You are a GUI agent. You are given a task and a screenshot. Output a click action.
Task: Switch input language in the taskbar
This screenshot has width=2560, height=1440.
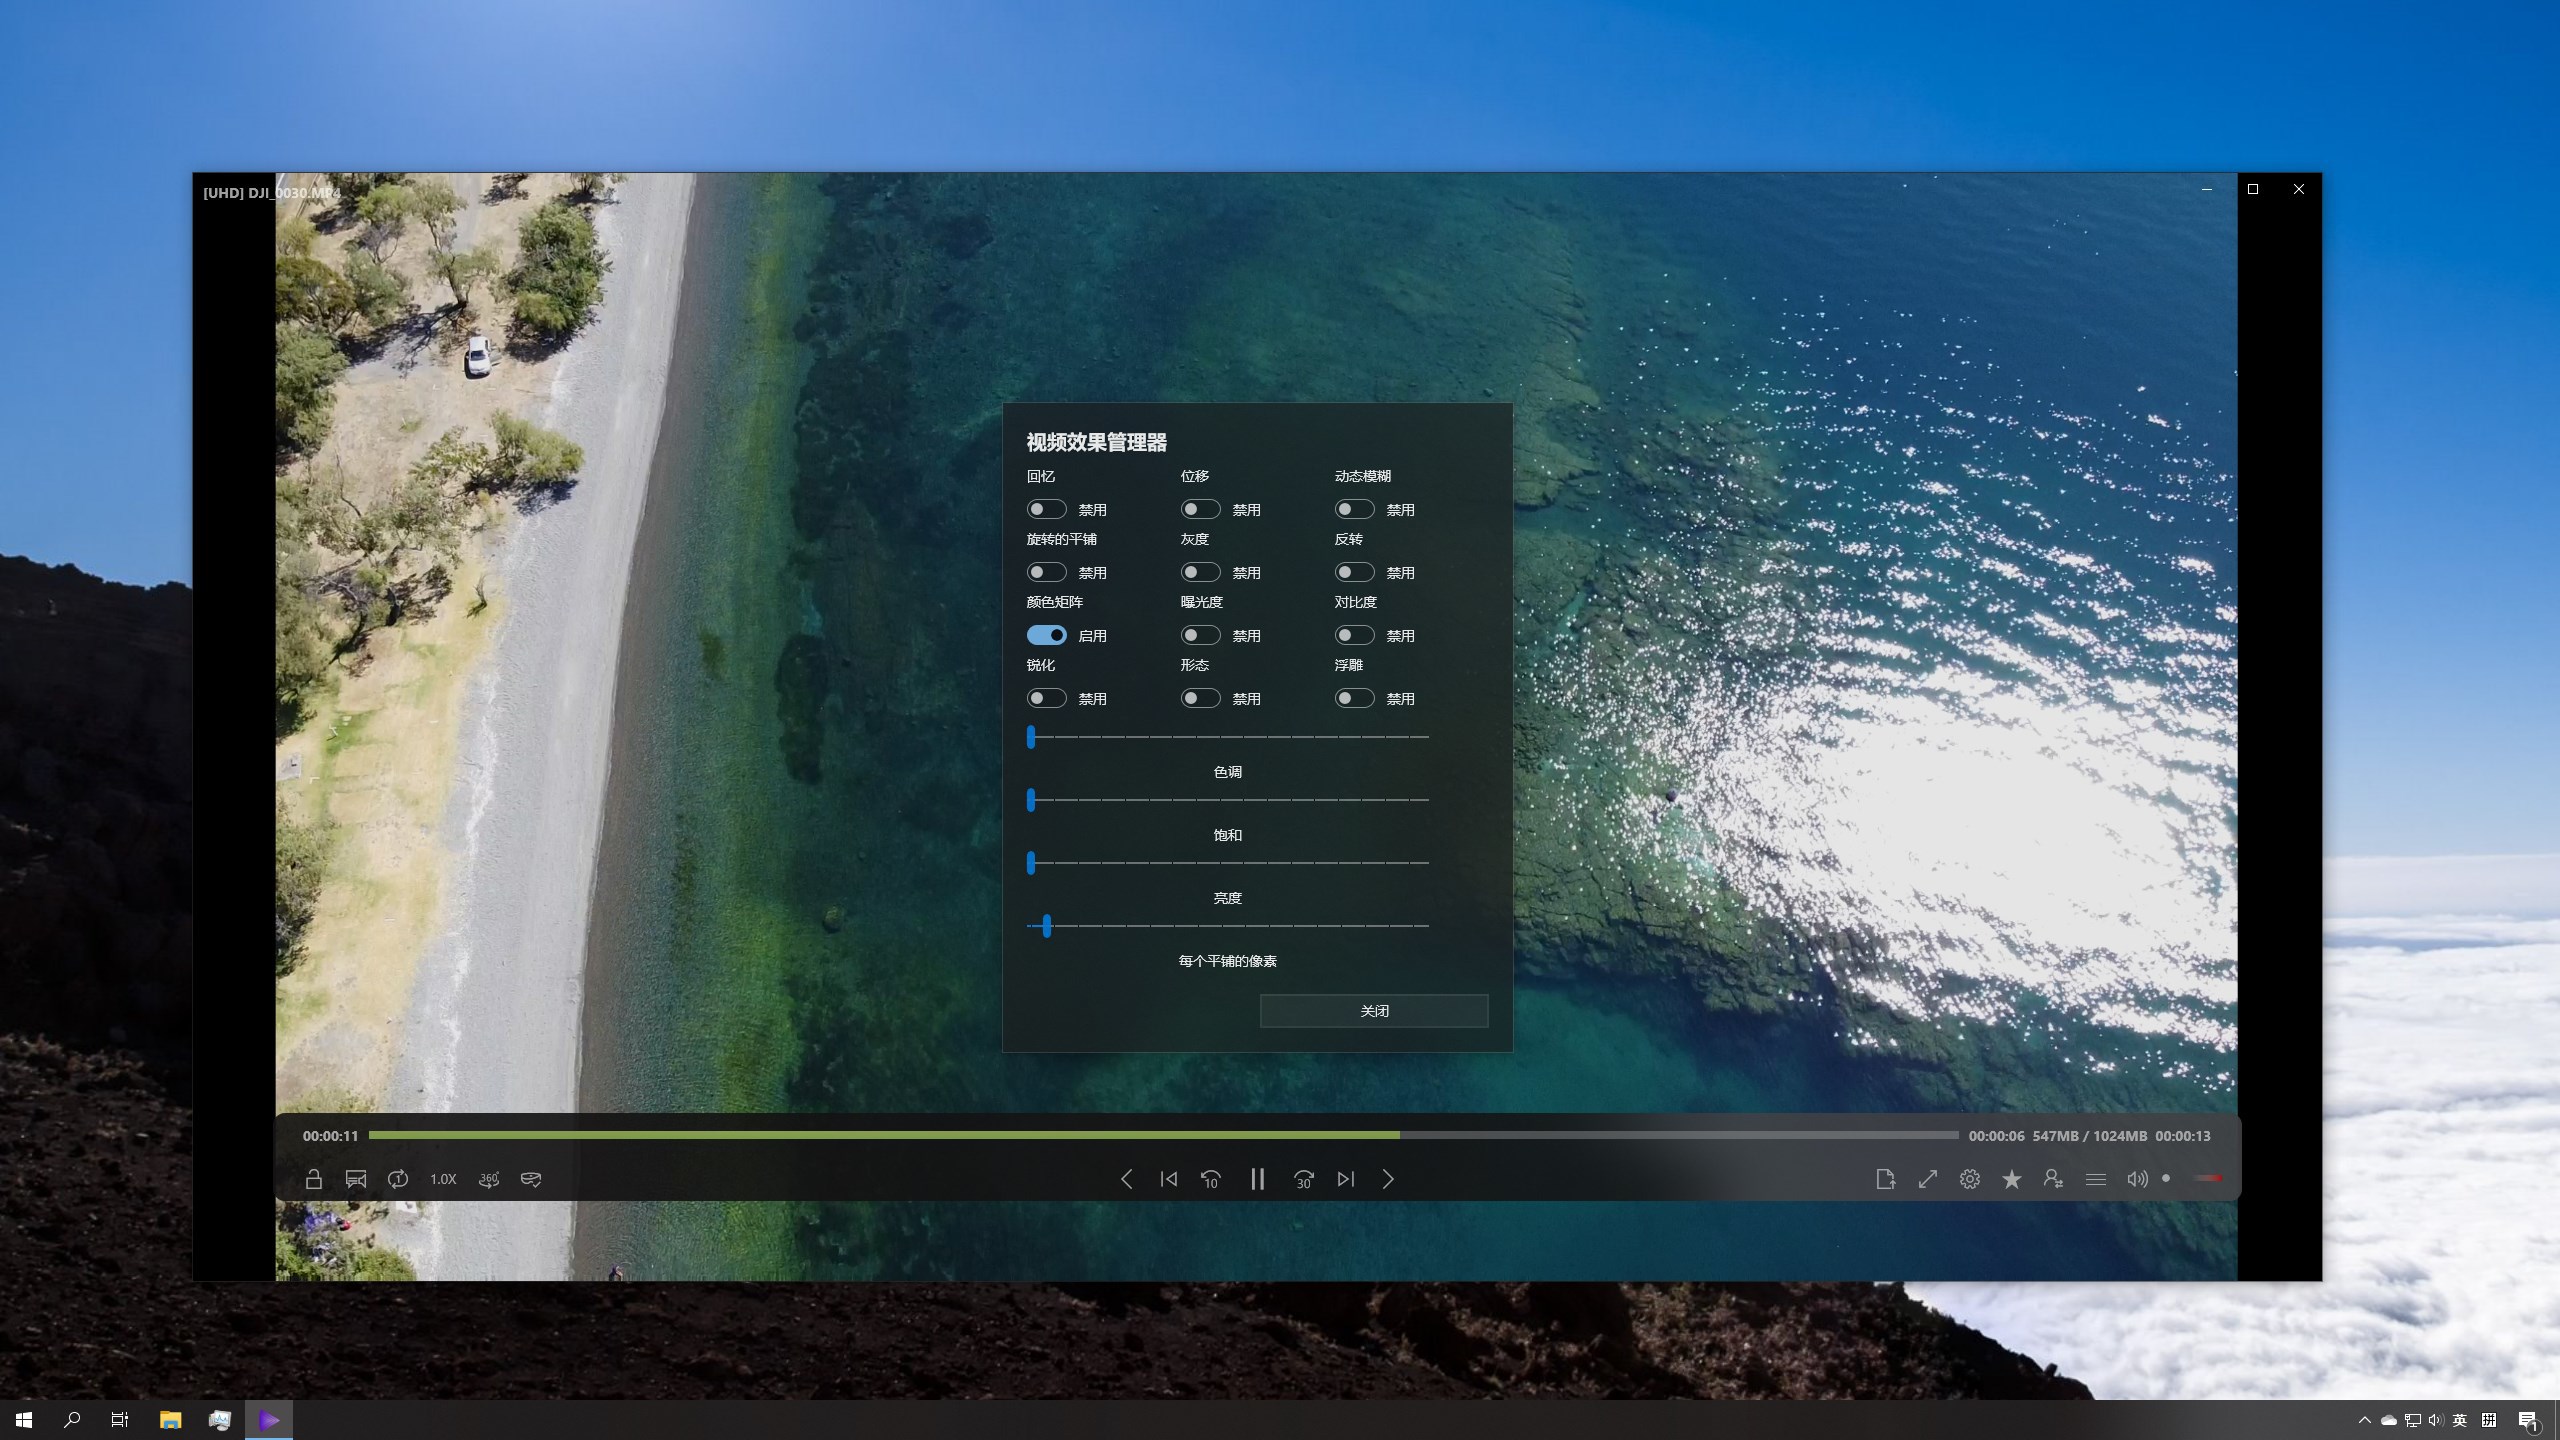(x=2460, y=1419)
